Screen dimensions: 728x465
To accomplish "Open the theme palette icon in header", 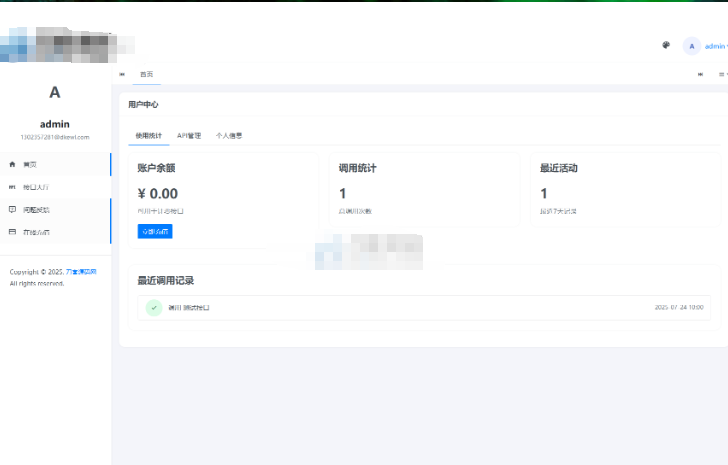I will click(x=666, y=45).
